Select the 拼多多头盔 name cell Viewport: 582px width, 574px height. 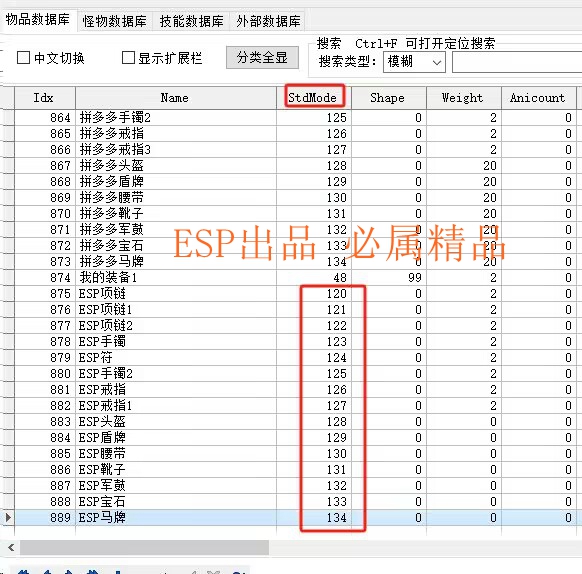tap(176, 166)
